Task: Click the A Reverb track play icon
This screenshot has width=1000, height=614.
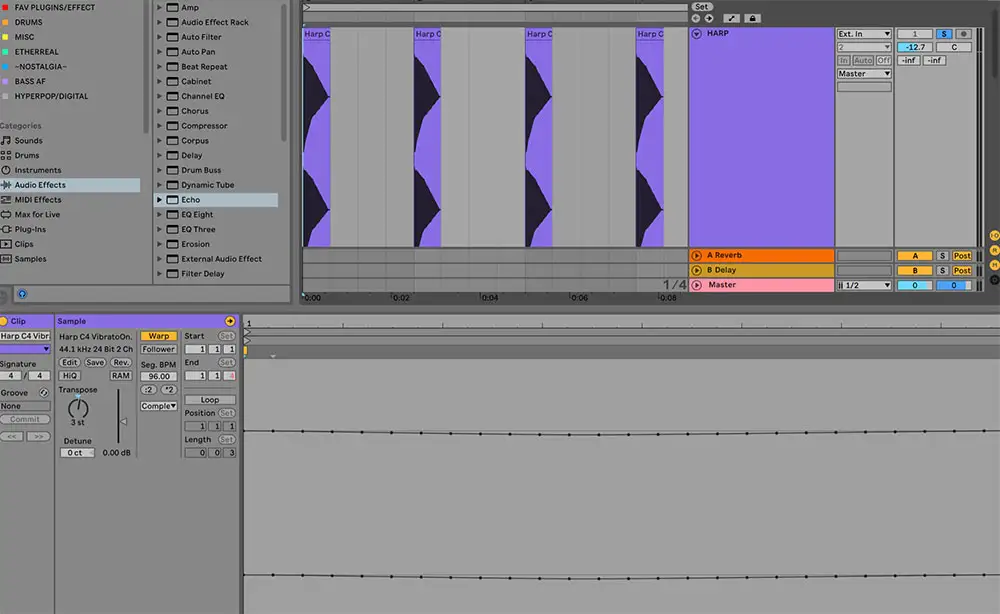Action: pyautogui.click(x=697, y=256)
